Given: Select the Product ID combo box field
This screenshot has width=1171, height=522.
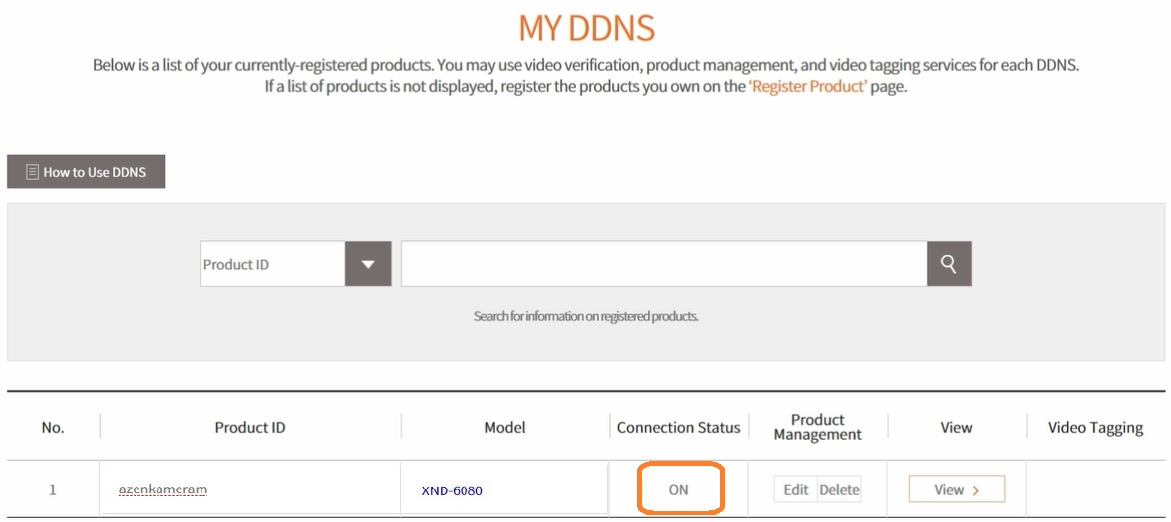Looking at the screenshot, I should [x=296, y=264].
